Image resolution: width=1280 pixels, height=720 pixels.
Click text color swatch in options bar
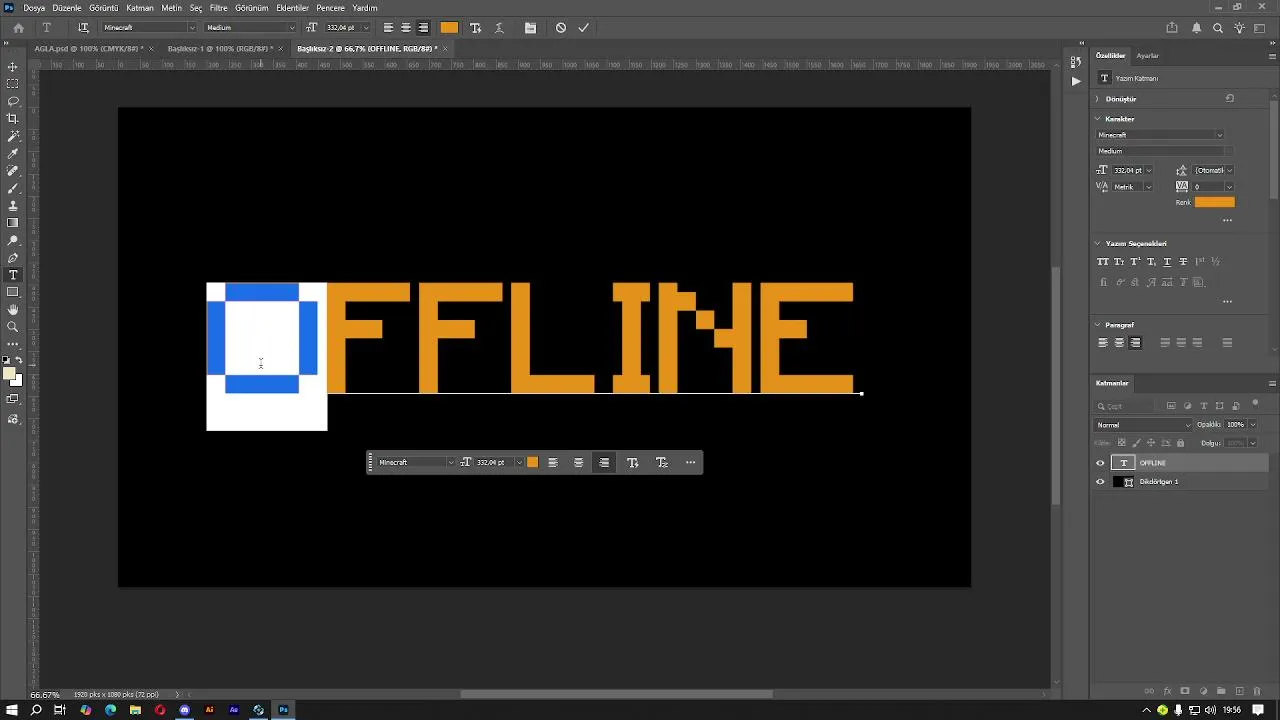[x=449, y=28]
